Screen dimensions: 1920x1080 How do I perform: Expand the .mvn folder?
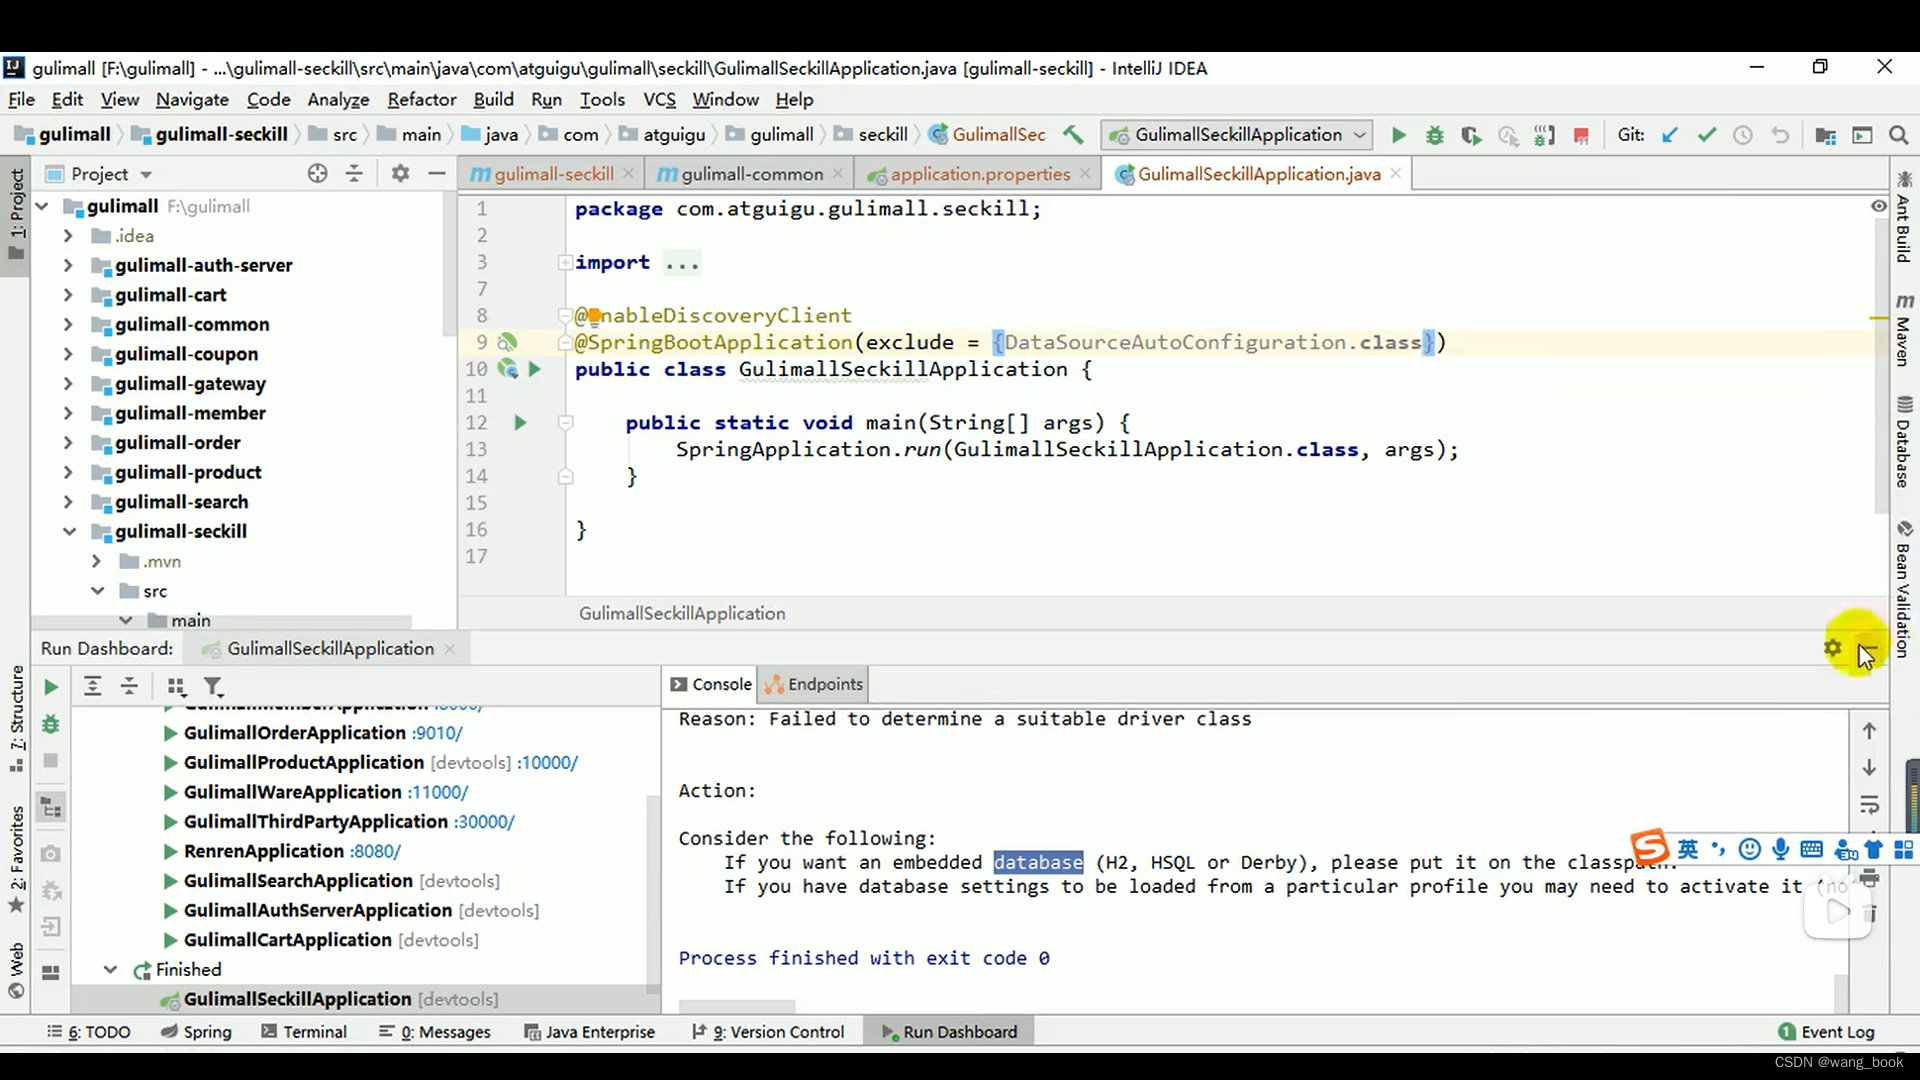coord(96,561)
